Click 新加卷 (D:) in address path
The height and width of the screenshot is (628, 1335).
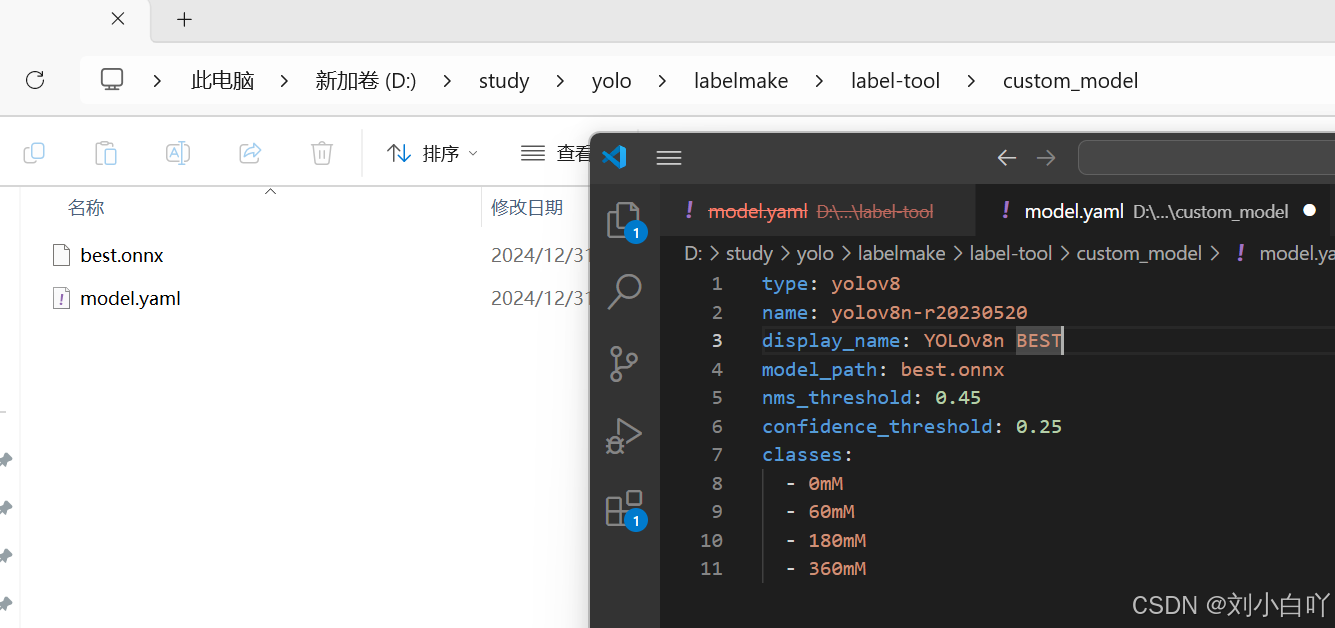point(366,81)
